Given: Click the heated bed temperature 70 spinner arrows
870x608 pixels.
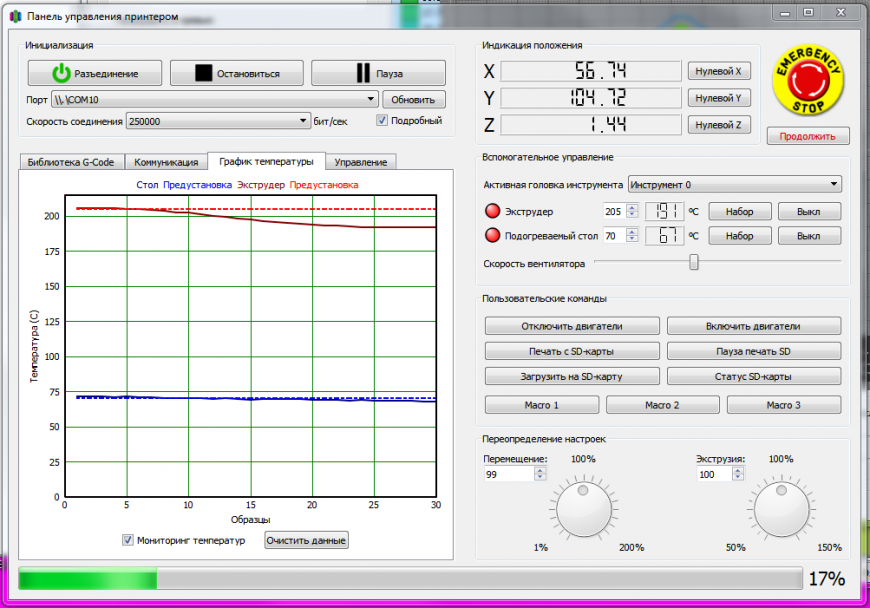Looking at the screenshot, I should pos(632,236).
